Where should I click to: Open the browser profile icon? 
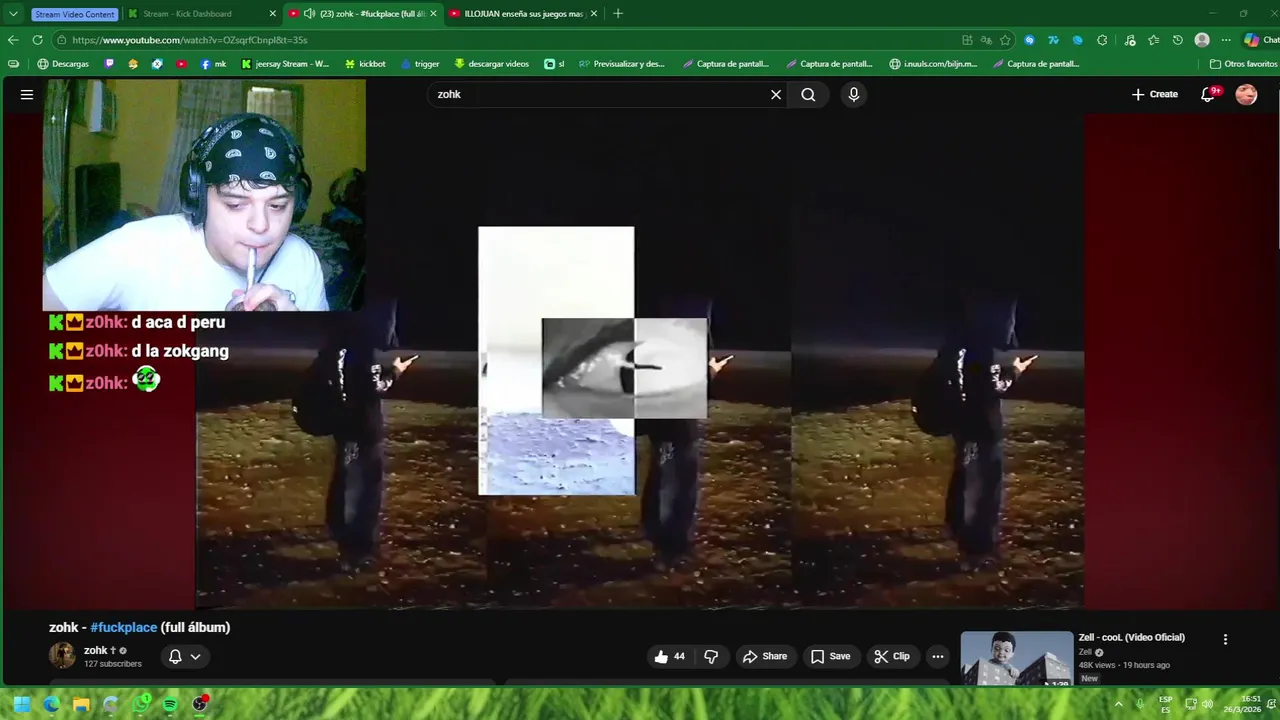(x=1202, y=40)
